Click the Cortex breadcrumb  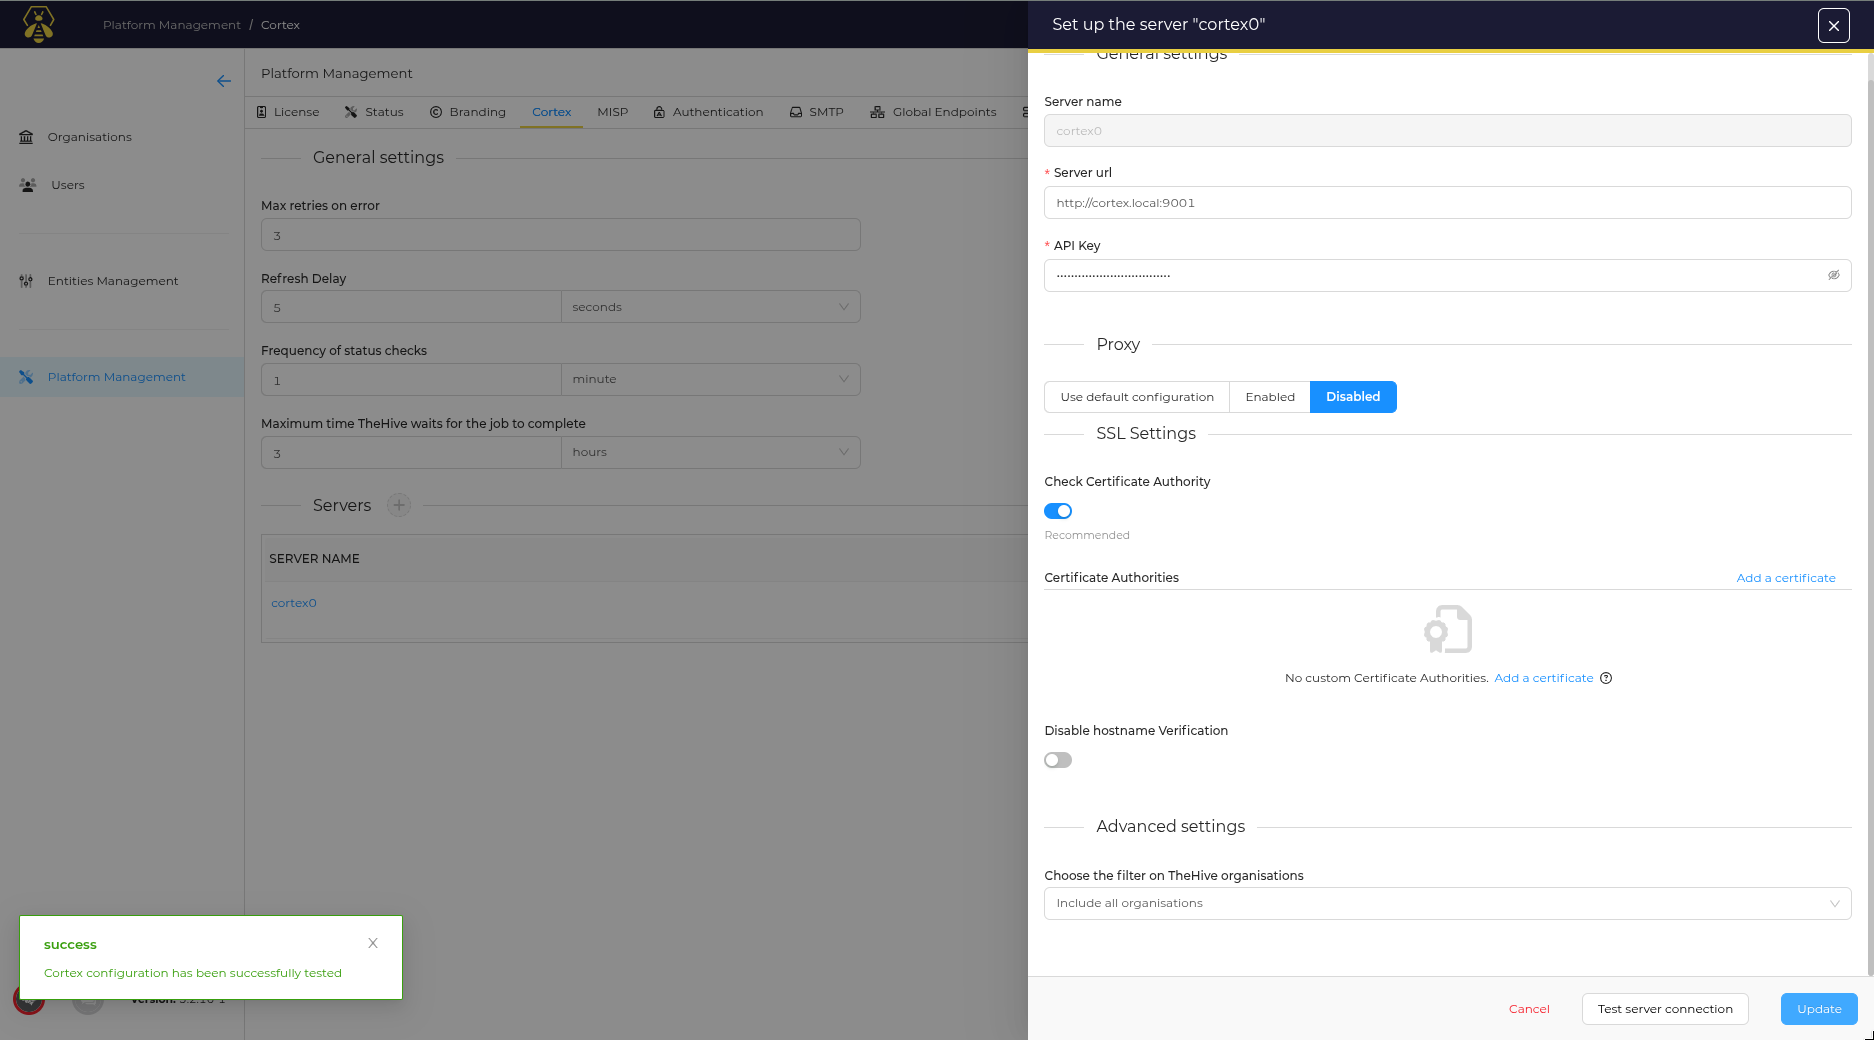[x=280, y=25]
